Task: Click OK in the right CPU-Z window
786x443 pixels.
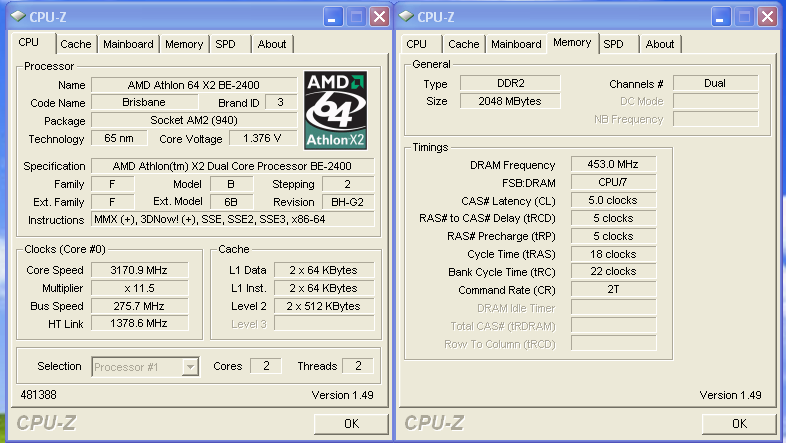Action: 739,424
